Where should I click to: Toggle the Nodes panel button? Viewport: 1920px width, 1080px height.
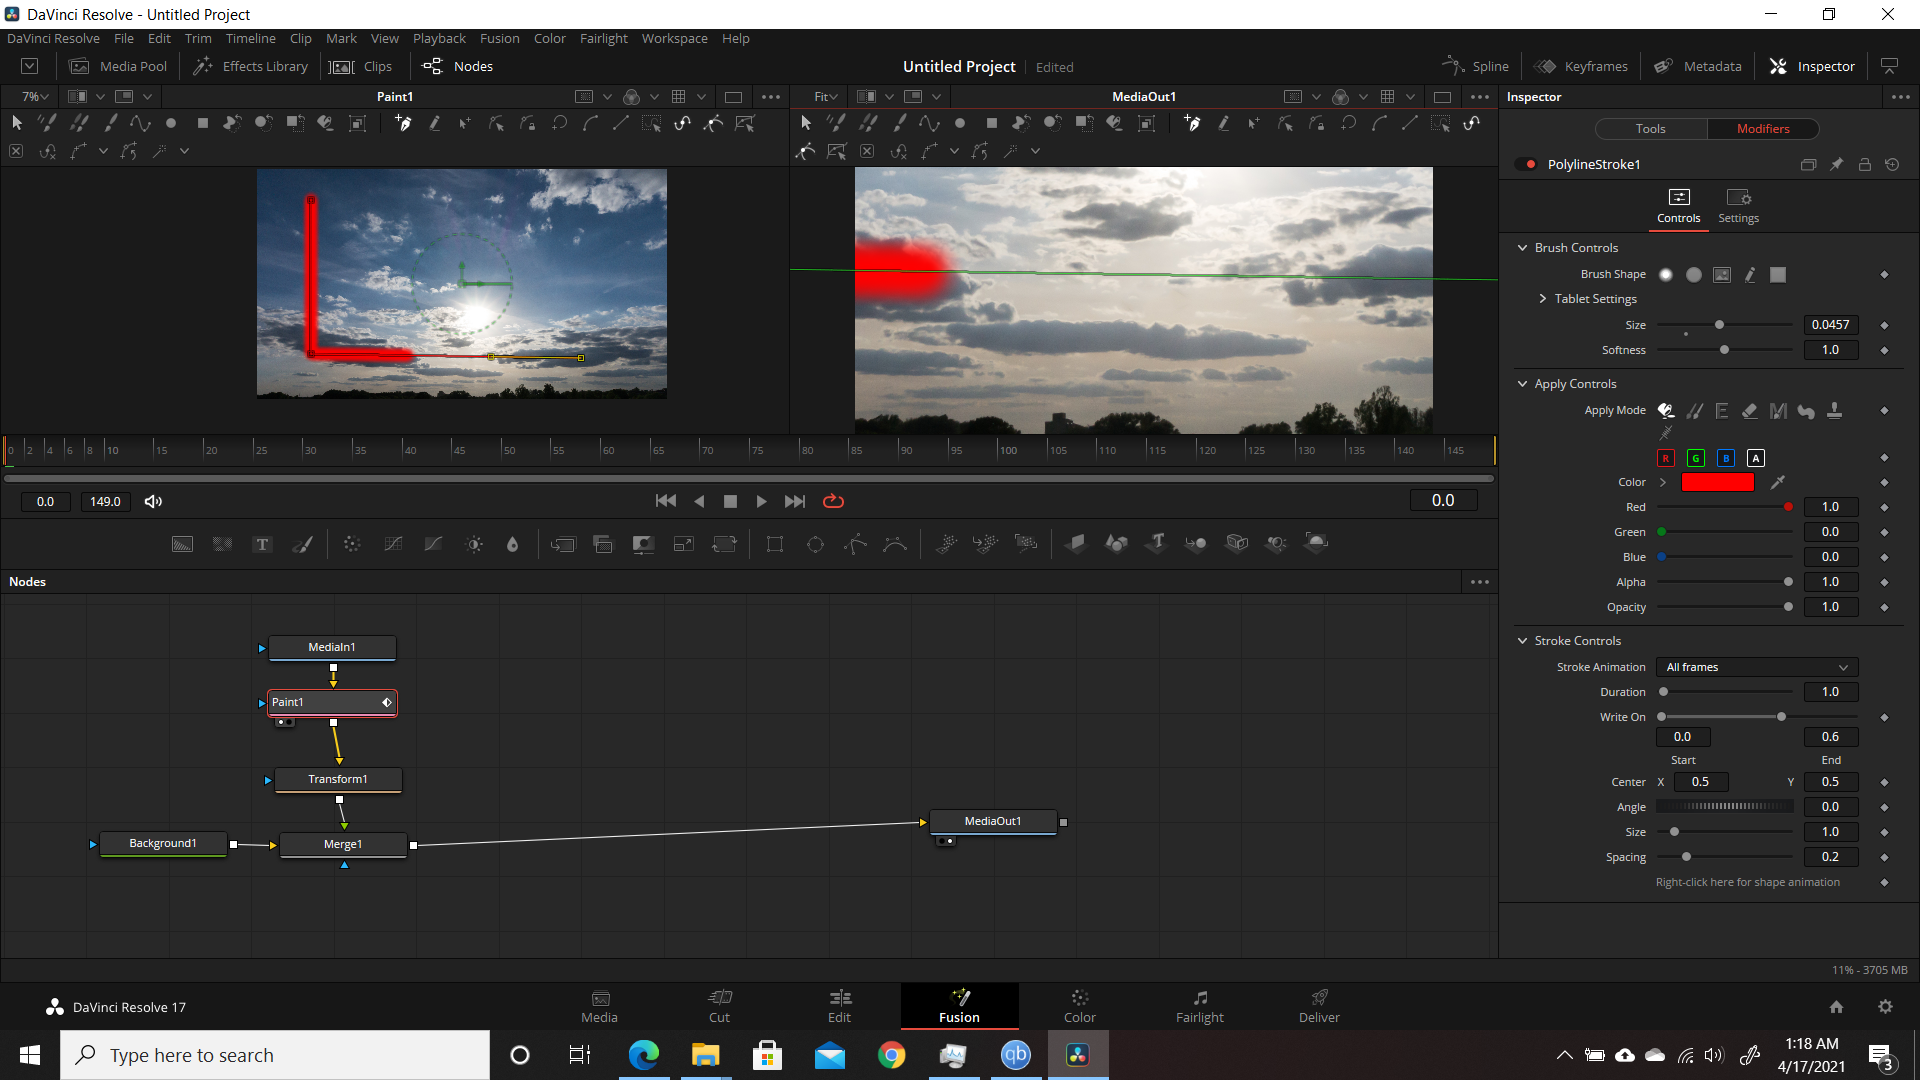pos(458,66)
